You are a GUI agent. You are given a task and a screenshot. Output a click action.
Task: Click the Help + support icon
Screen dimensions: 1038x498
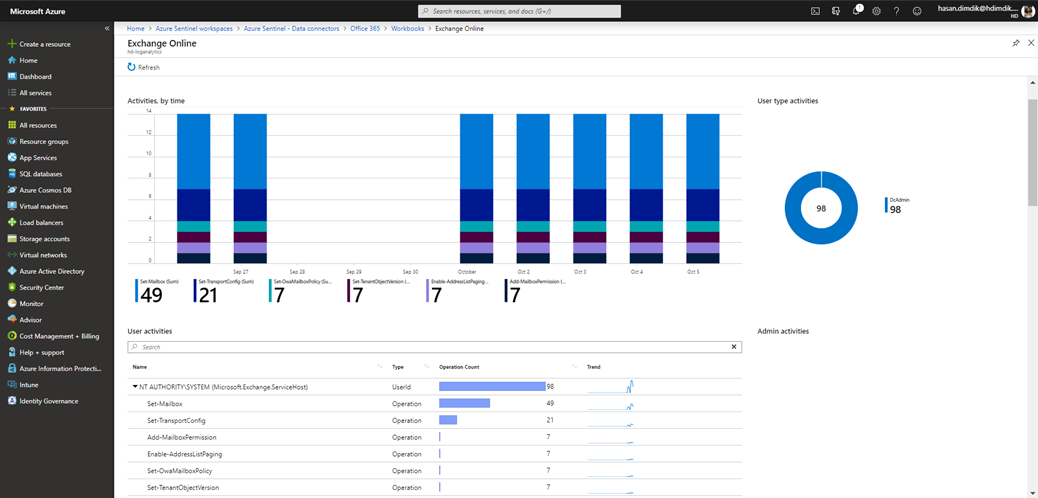(x=11, y=352)
